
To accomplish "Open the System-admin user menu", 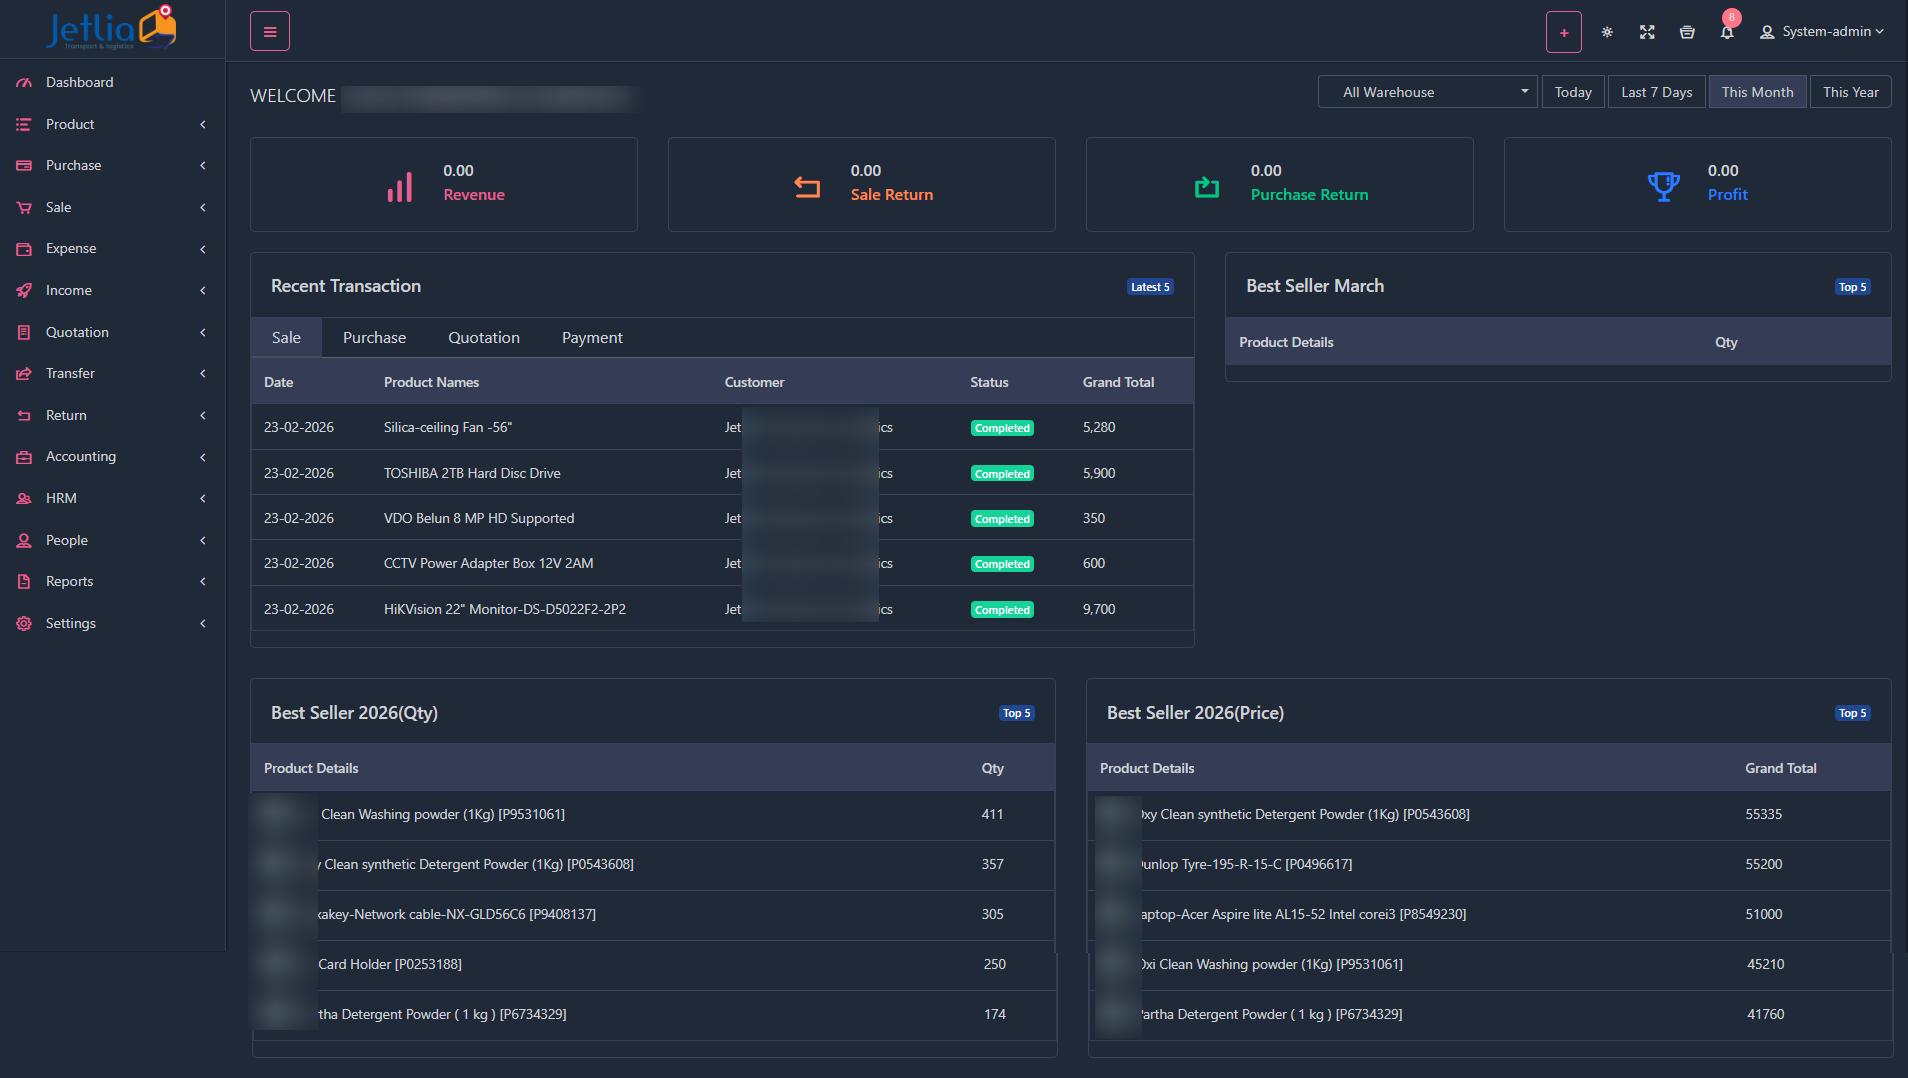I will tap(1822, 32).
